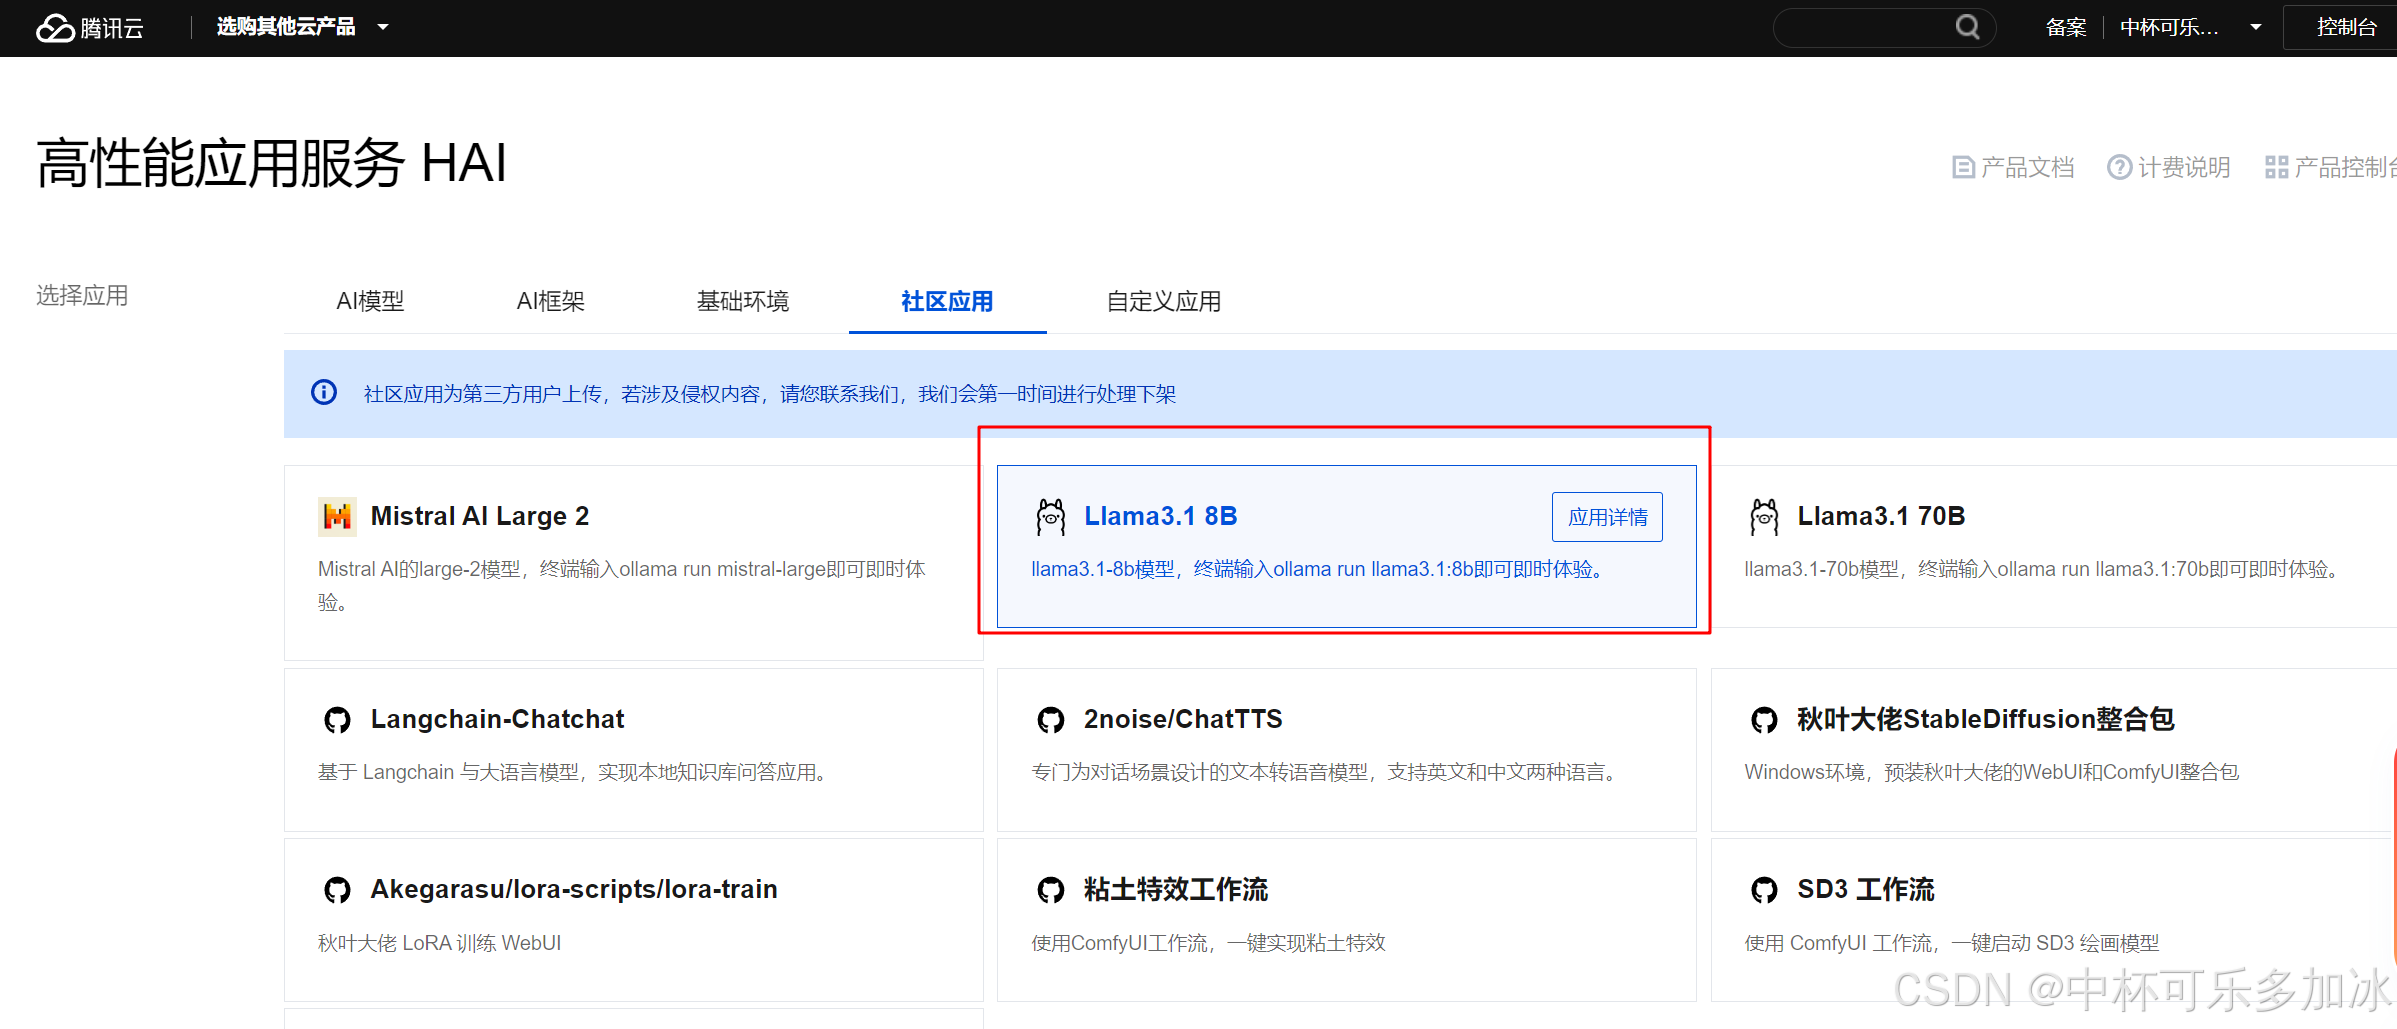This screenshot has height=1029, width=2397.
Task: Select the 粘土特效工作流 application title
Action: tap(1176, 889)
